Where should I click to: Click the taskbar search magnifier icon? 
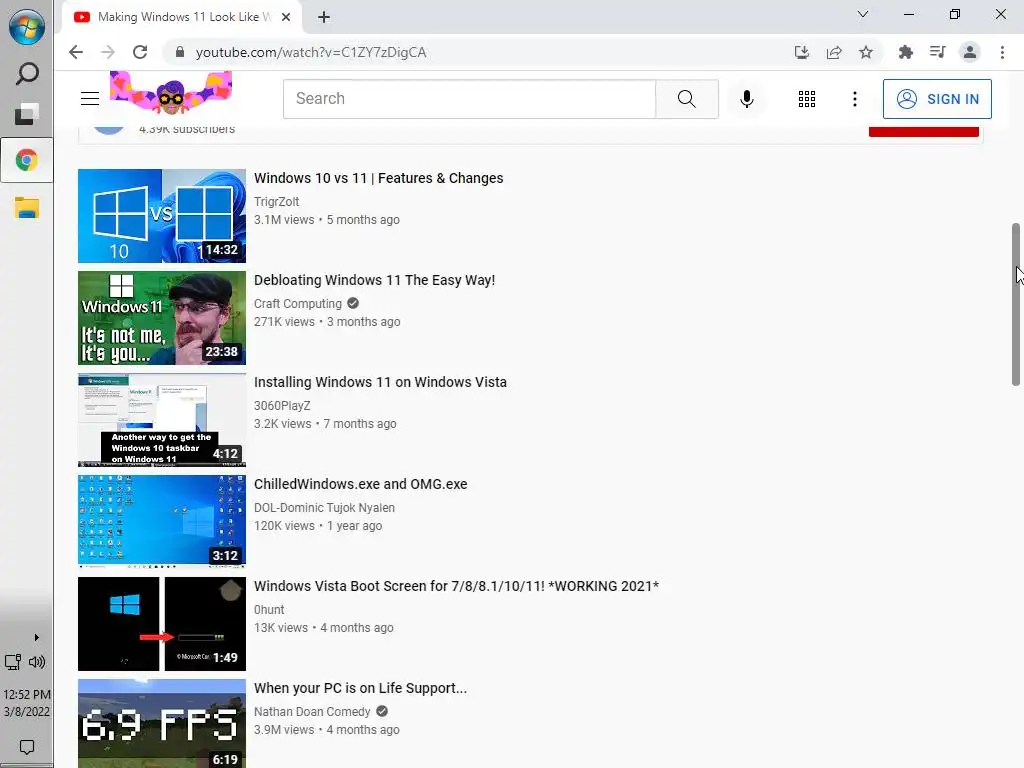point(27,73)
